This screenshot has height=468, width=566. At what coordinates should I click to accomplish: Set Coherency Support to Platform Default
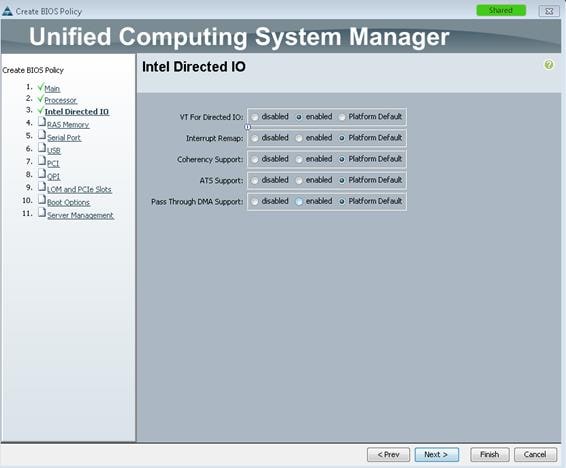click(x=342, y=159)
